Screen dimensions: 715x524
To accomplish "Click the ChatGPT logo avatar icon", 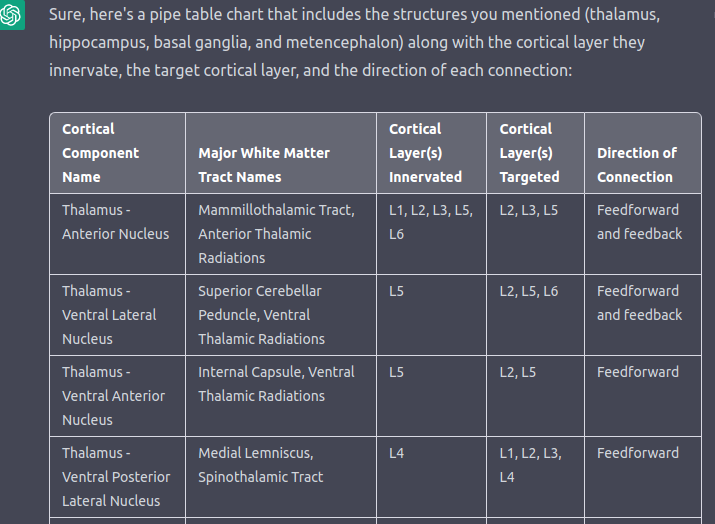I will click(11, 15).
